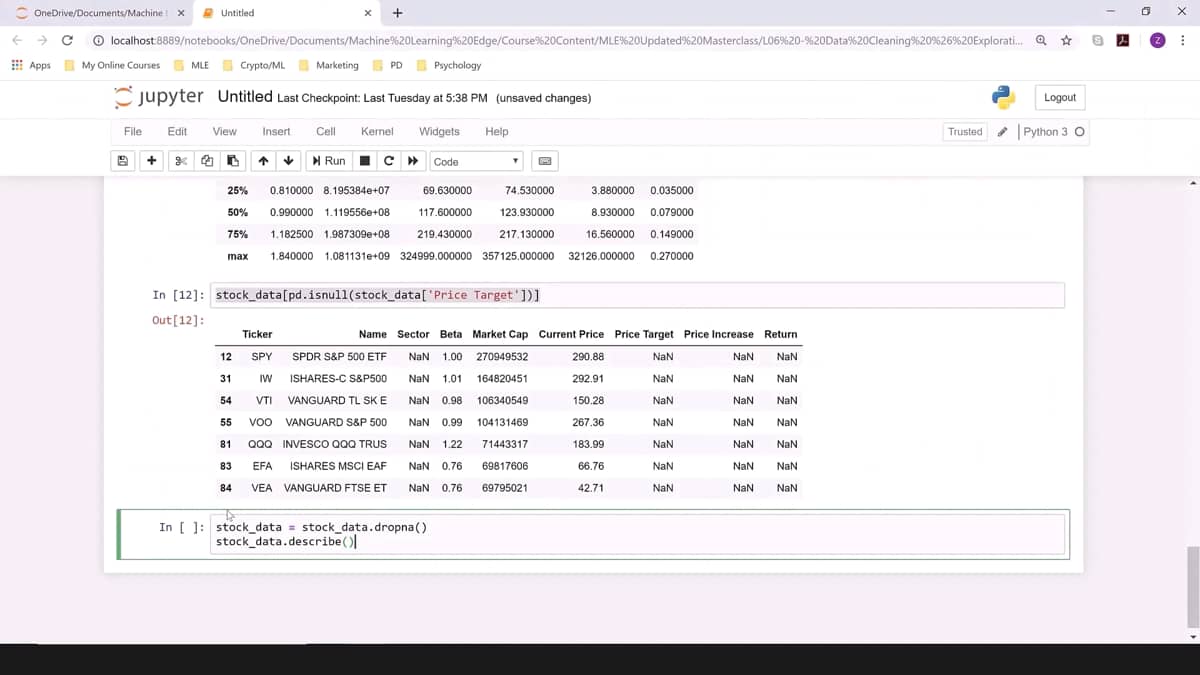
Task: Close the Untitled browser tab
Action: (368, 13)
